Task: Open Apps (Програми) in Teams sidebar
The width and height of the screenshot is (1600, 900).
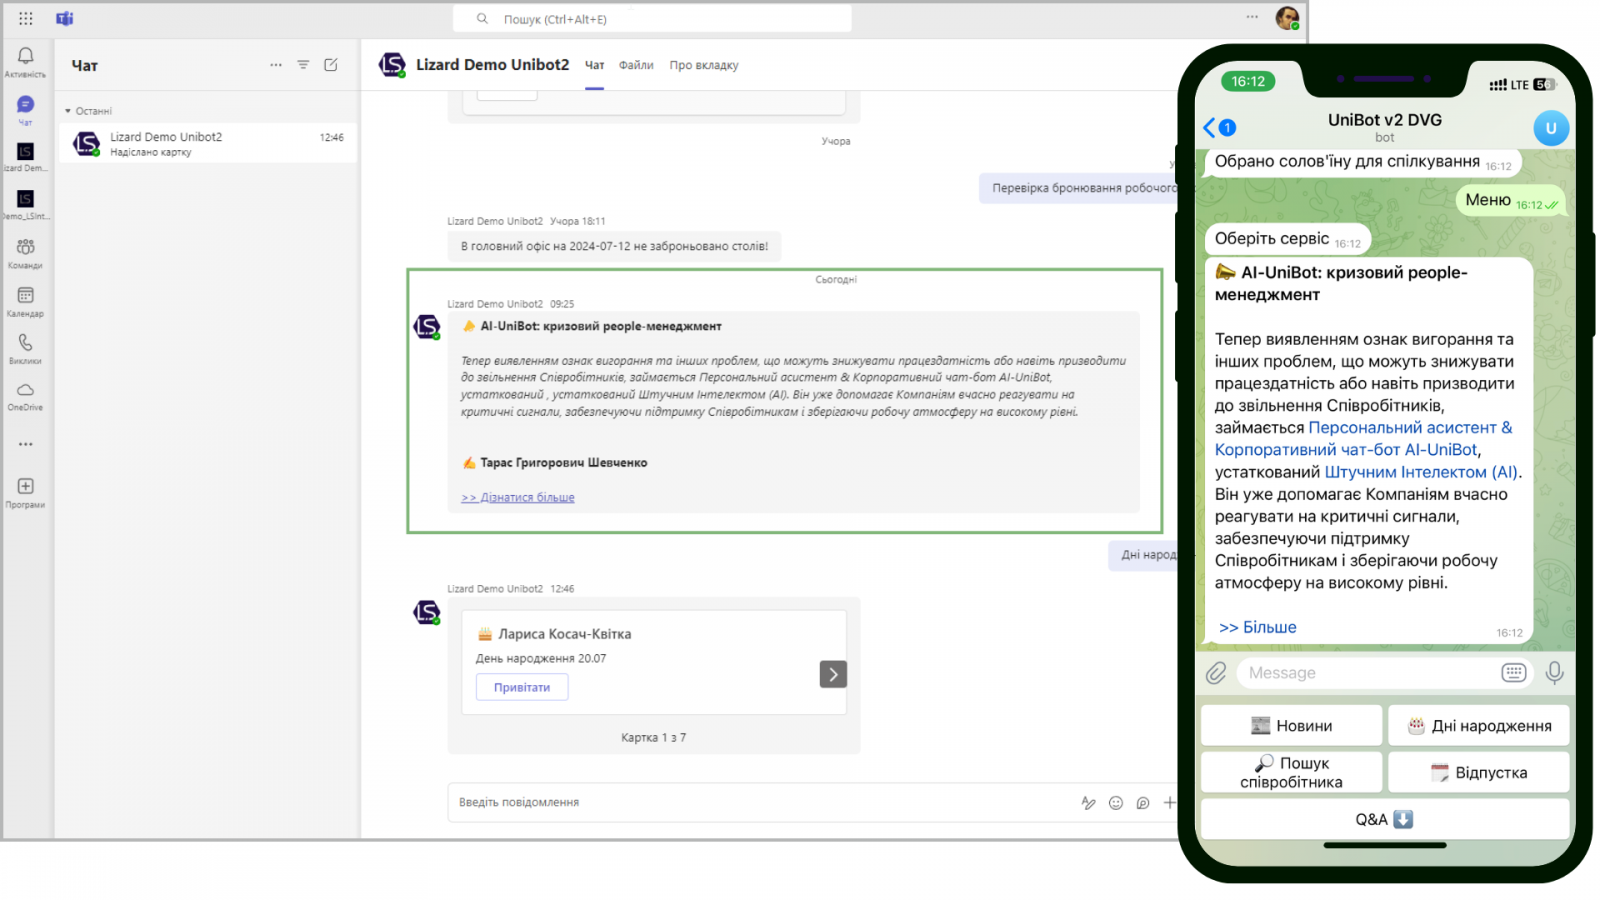Action: tap(25, 492)
